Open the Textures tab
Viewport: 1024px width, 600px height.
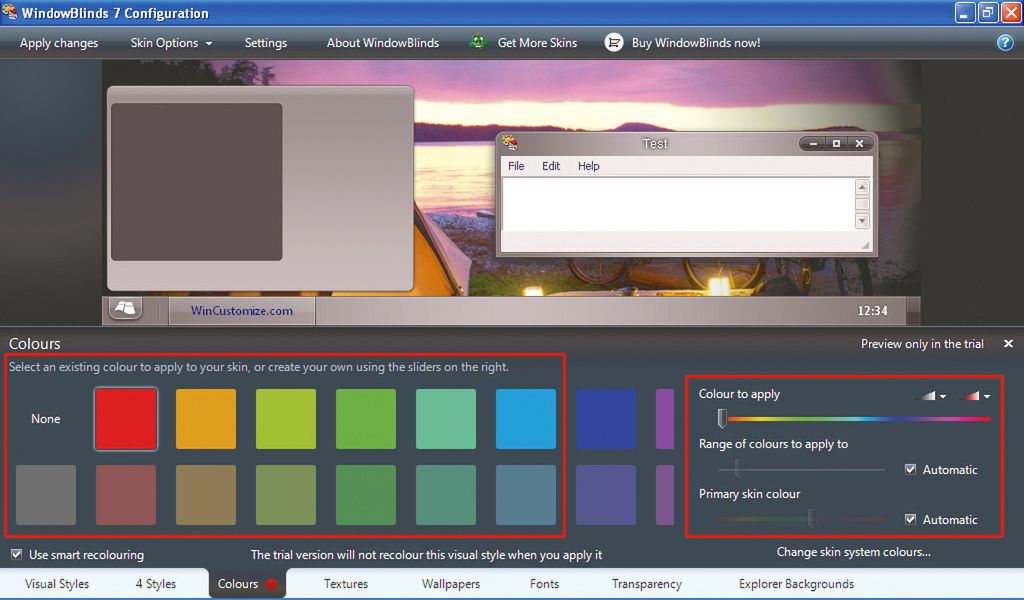point(345,584)
